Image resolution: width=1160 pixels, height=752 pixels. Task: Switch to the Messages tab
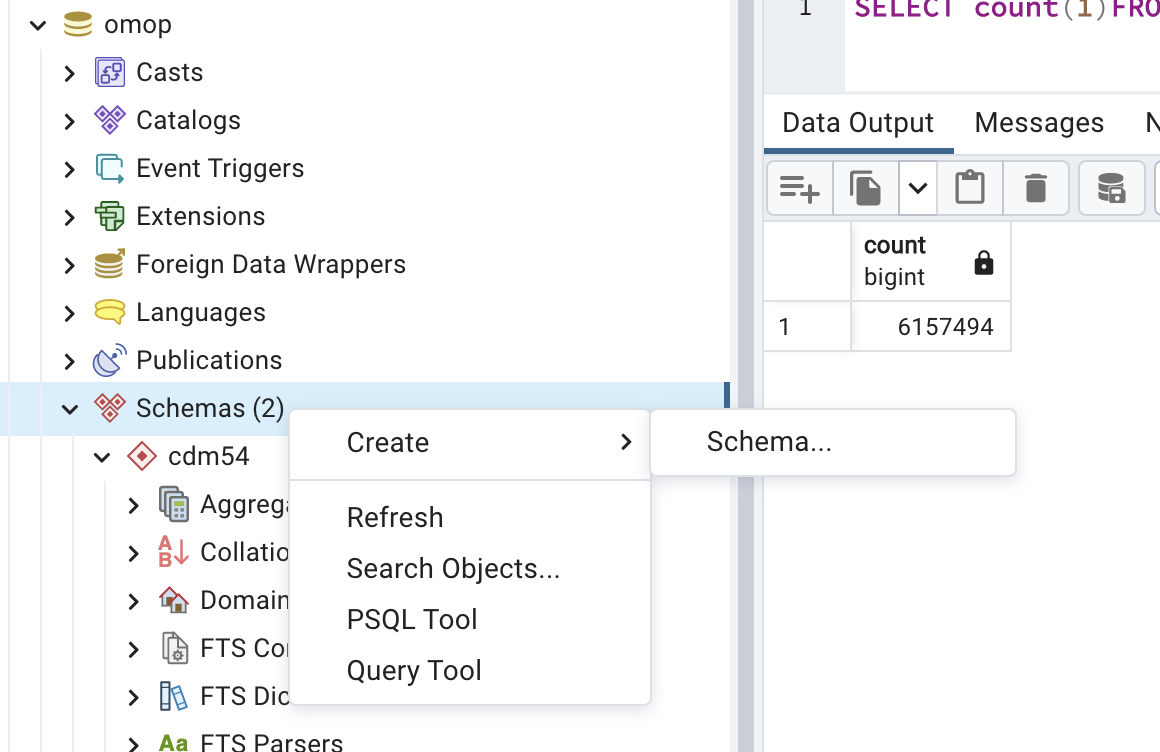click(1039, 122)
